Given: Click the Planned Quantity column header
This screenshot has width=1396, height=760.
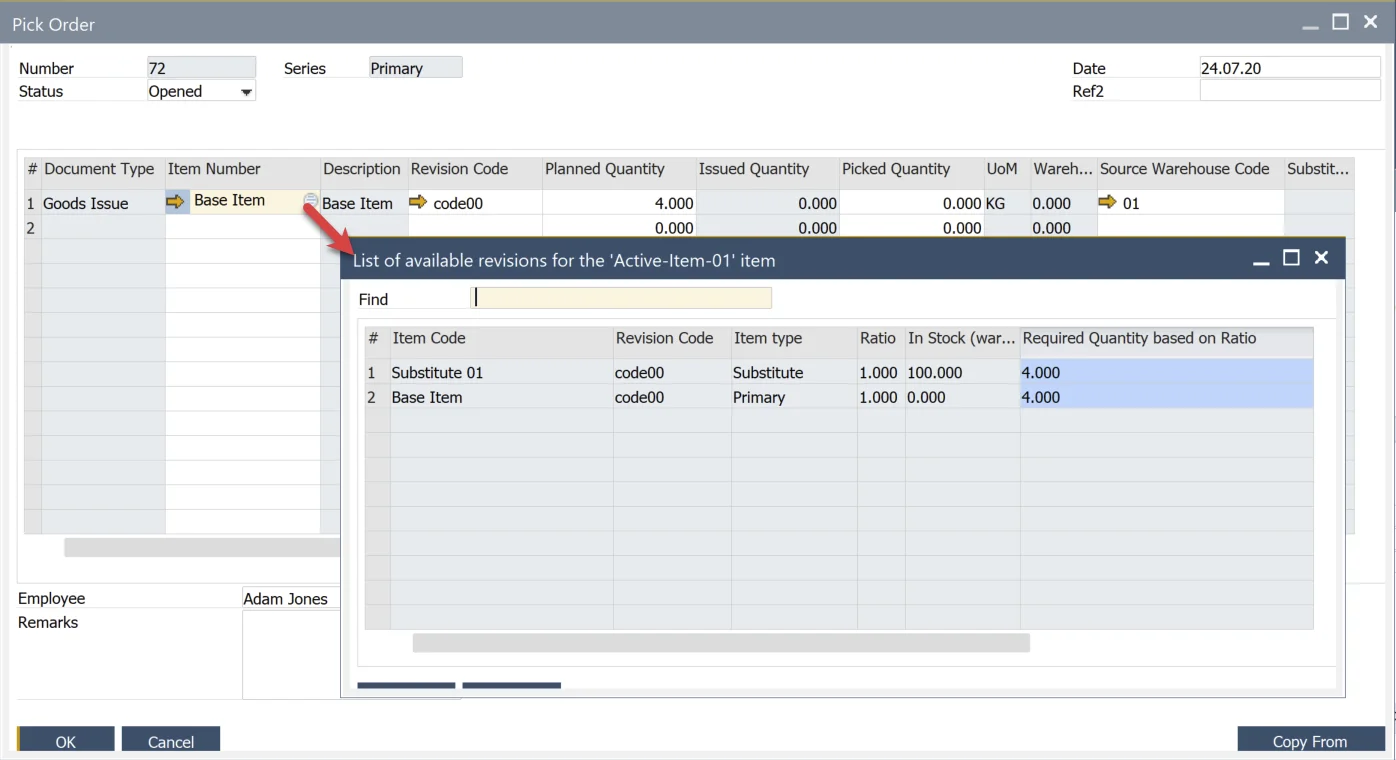Looking at the screenshot, I should pyautogui.click(x=604, y=168).
